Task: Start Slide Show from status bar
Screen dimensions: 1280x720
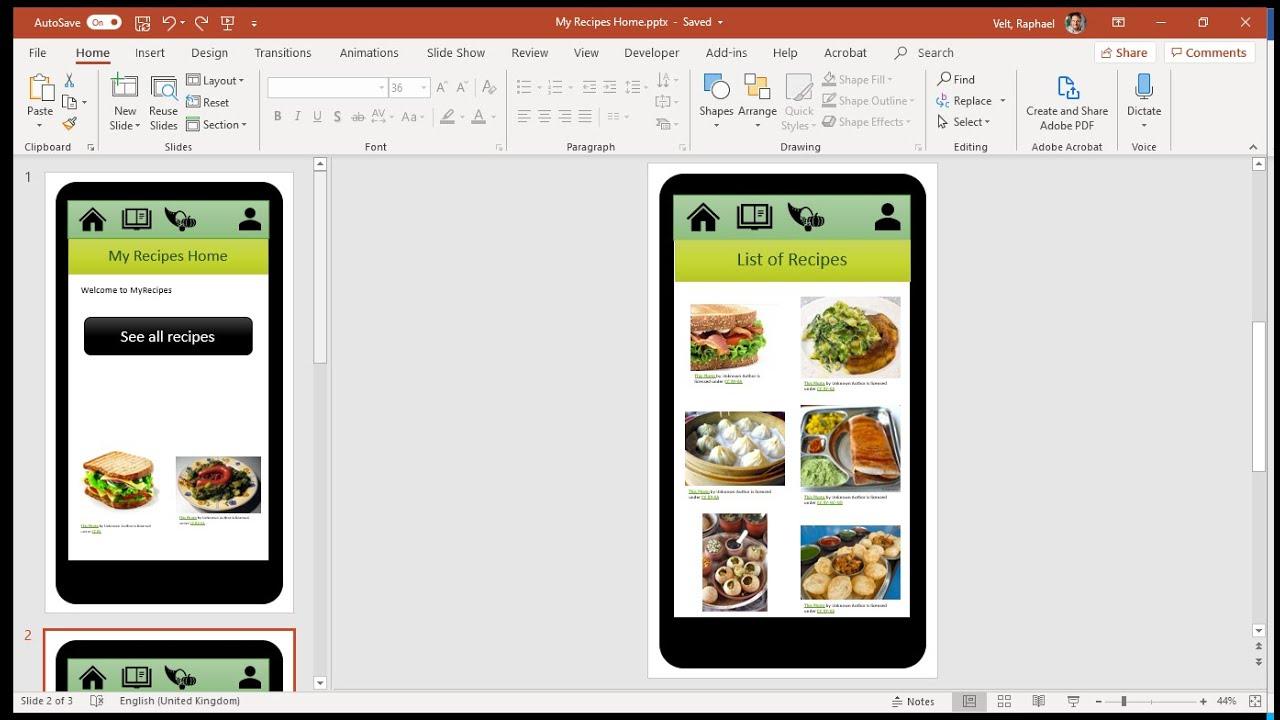Action: coord(1073,701)
